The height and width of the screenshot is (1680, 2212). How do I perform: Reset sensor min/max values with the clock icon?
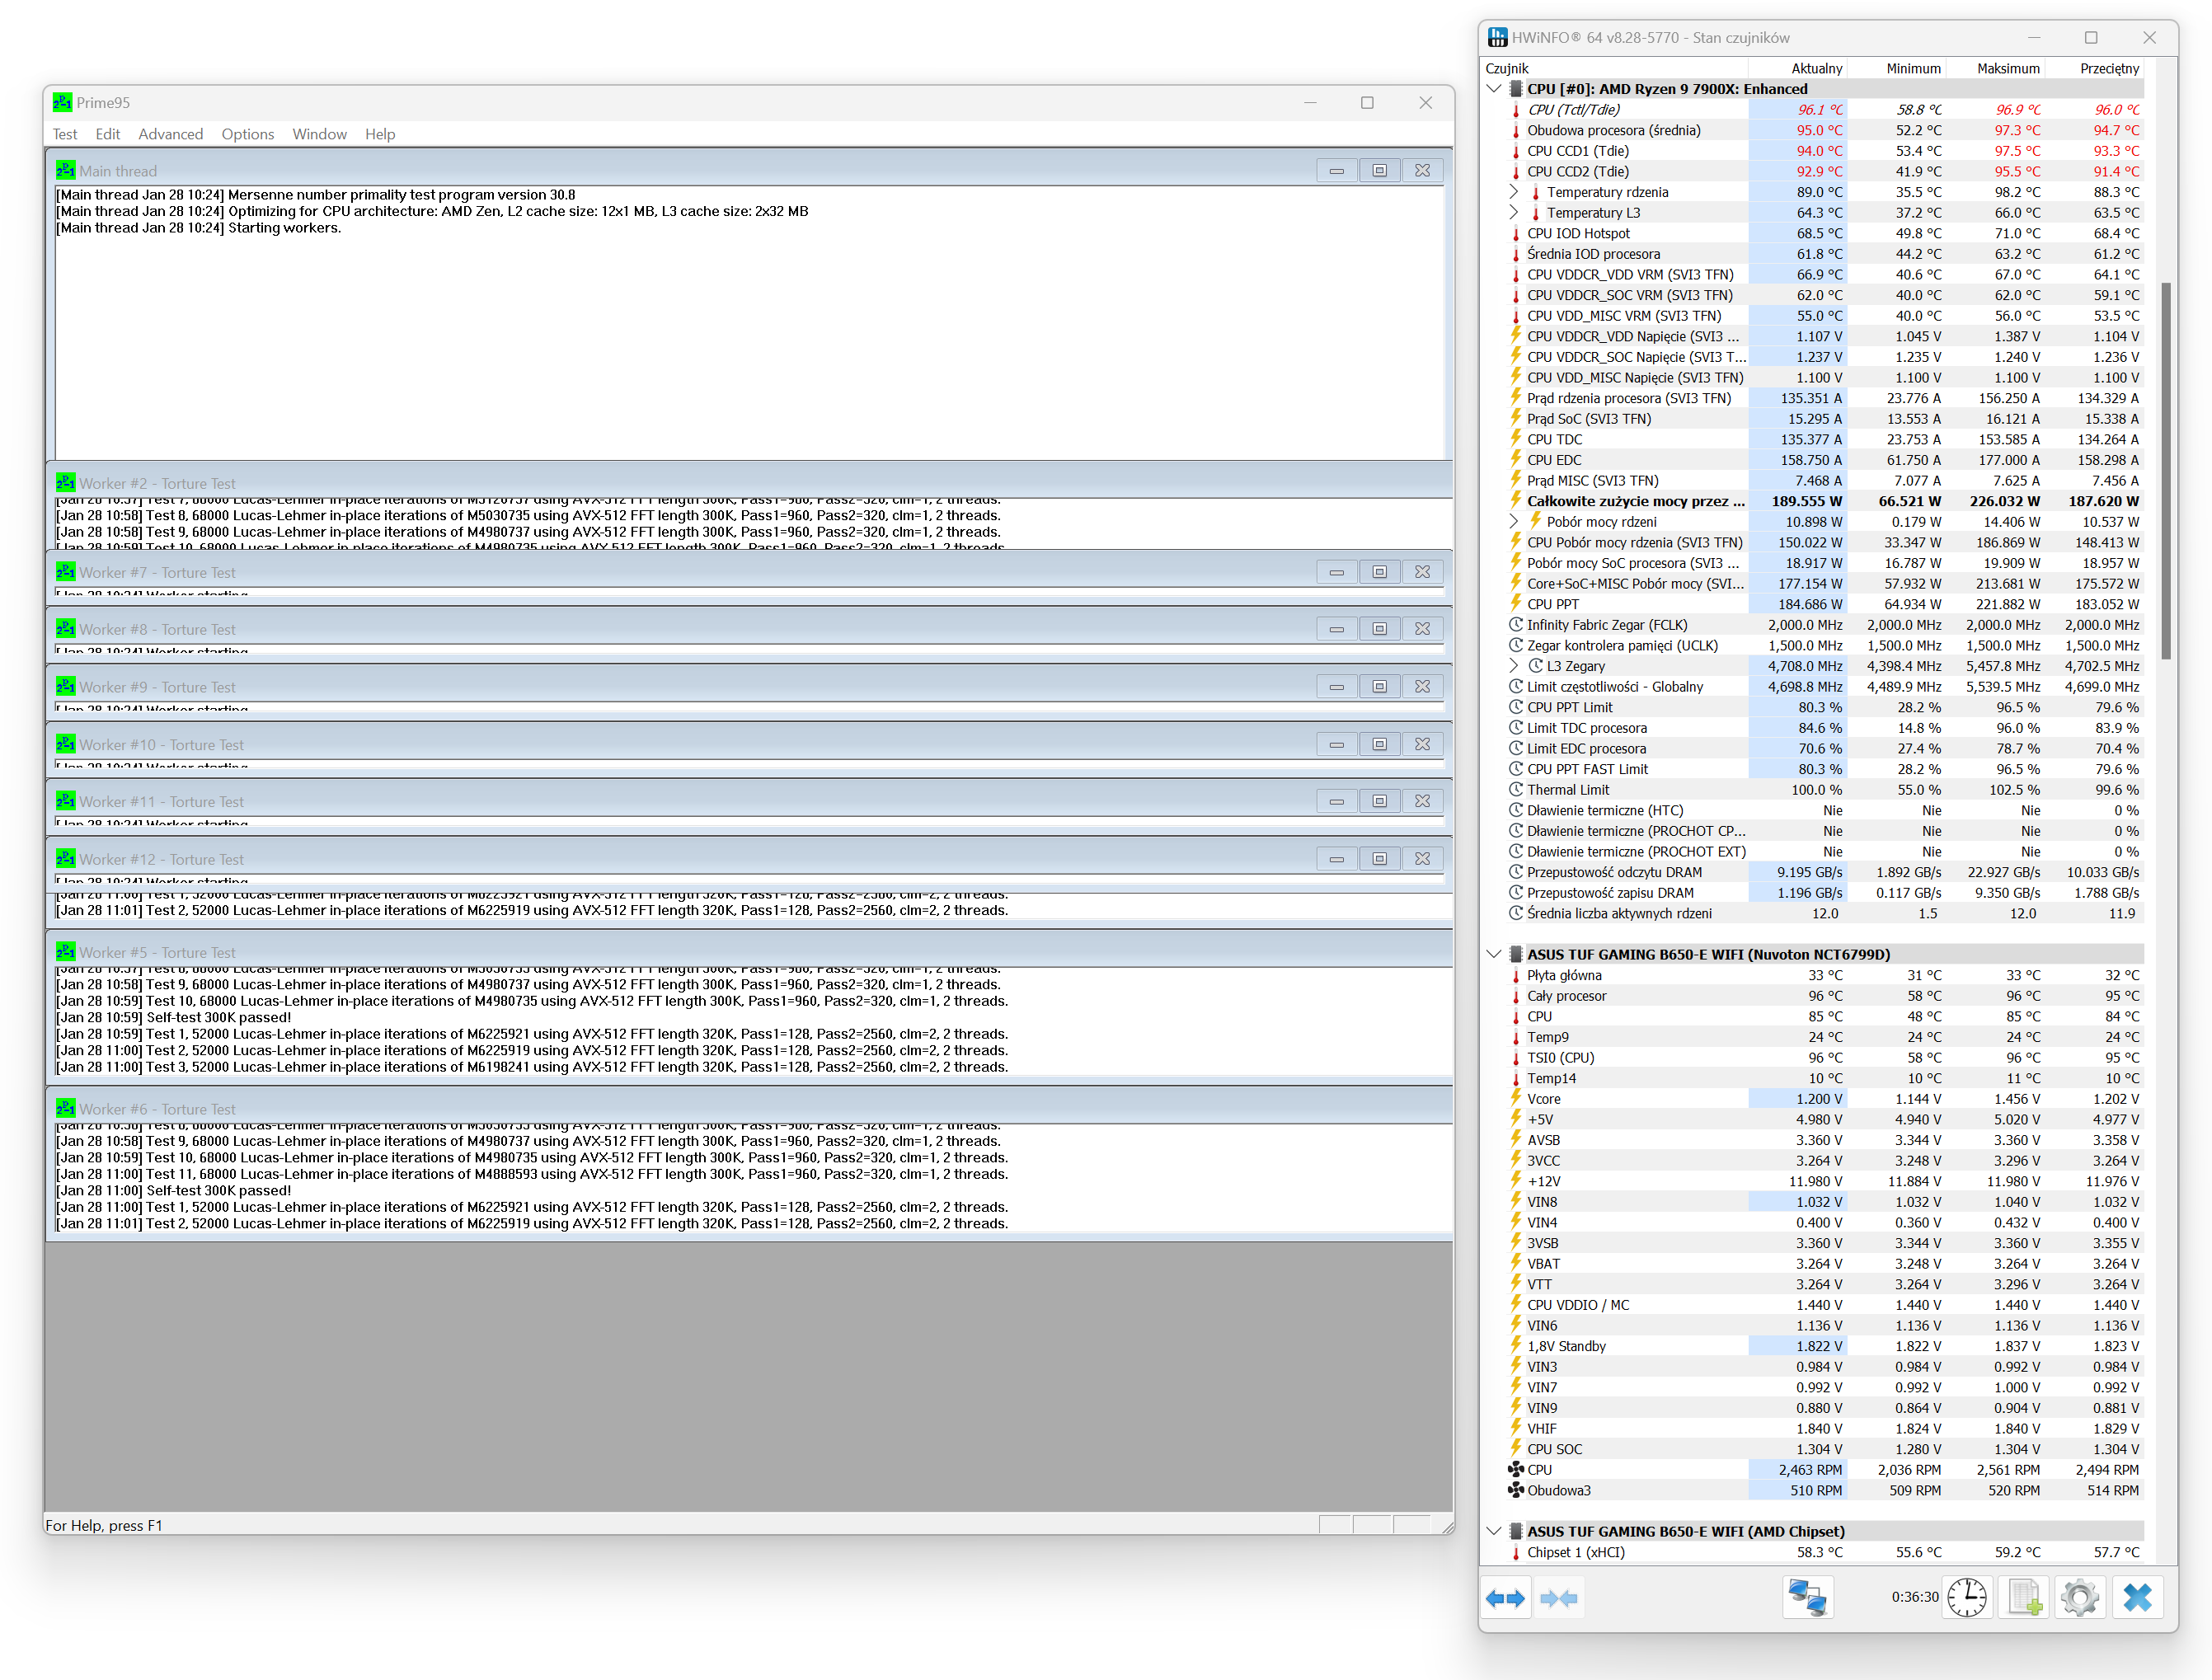tap(1967, 1598)
